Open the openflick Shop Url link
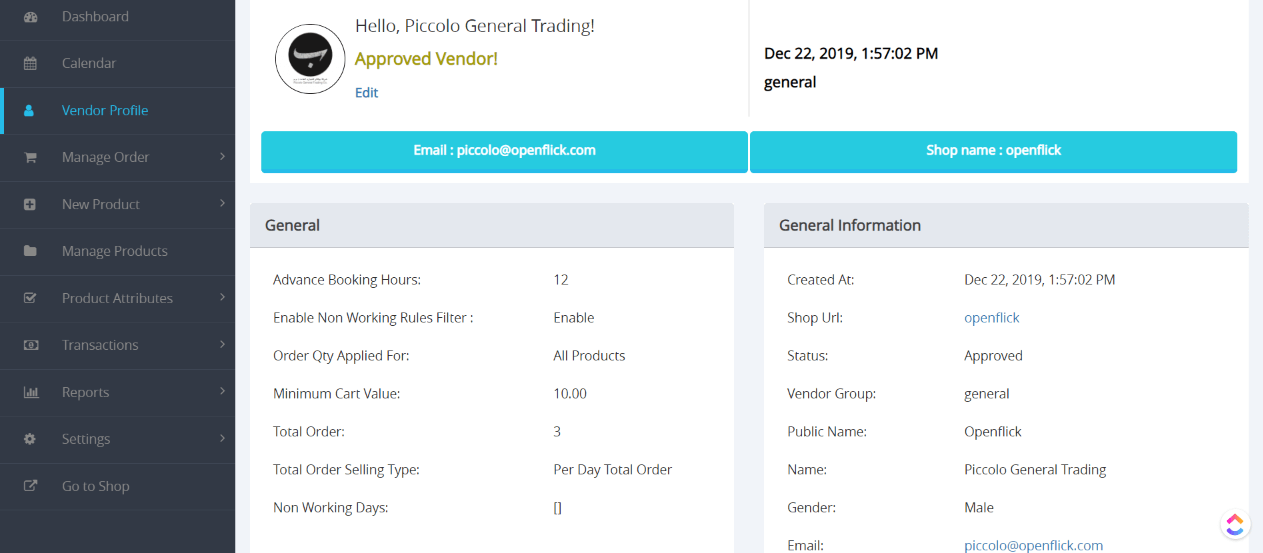The image size is (1263, 553). pyautogui.click(x=992, y=317)
